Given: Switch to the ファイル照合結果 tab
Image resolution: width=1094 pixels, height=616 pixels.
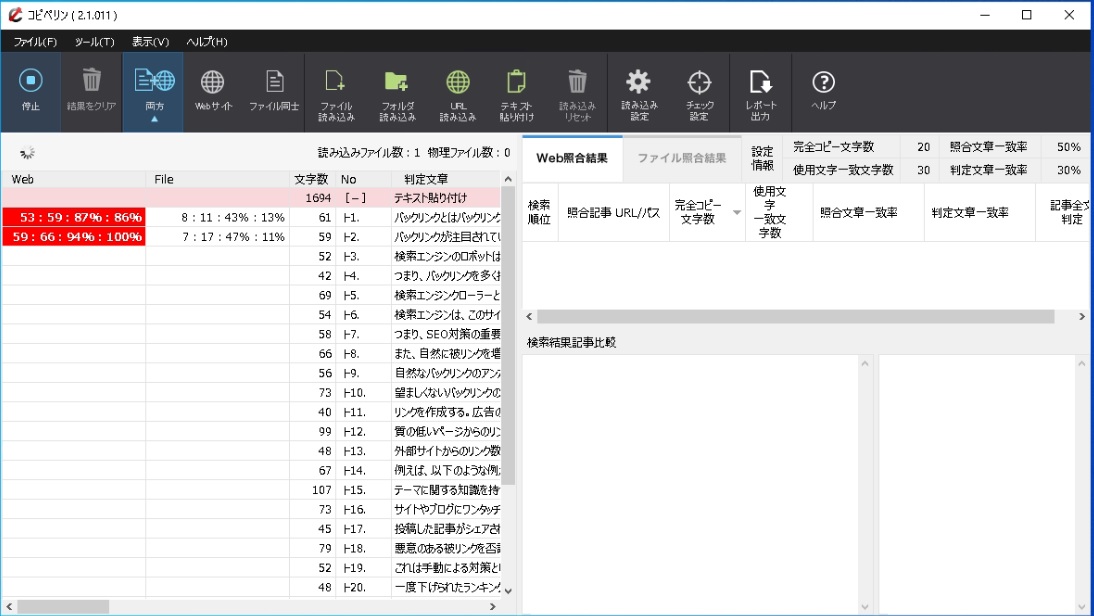Looking at the screenshot, I should click(x=681, y=158).
